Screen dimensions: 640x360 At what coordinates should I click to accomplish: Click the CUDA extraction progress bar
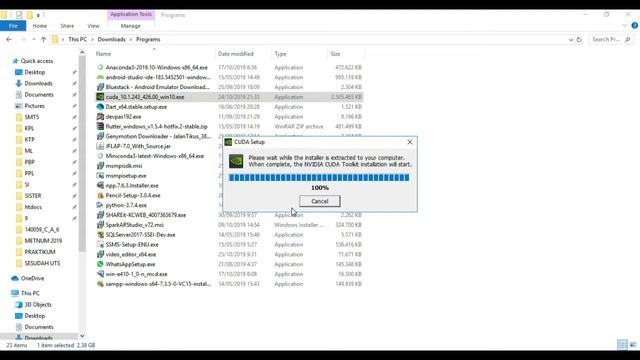pyautogui.click(x=319, y=178)
